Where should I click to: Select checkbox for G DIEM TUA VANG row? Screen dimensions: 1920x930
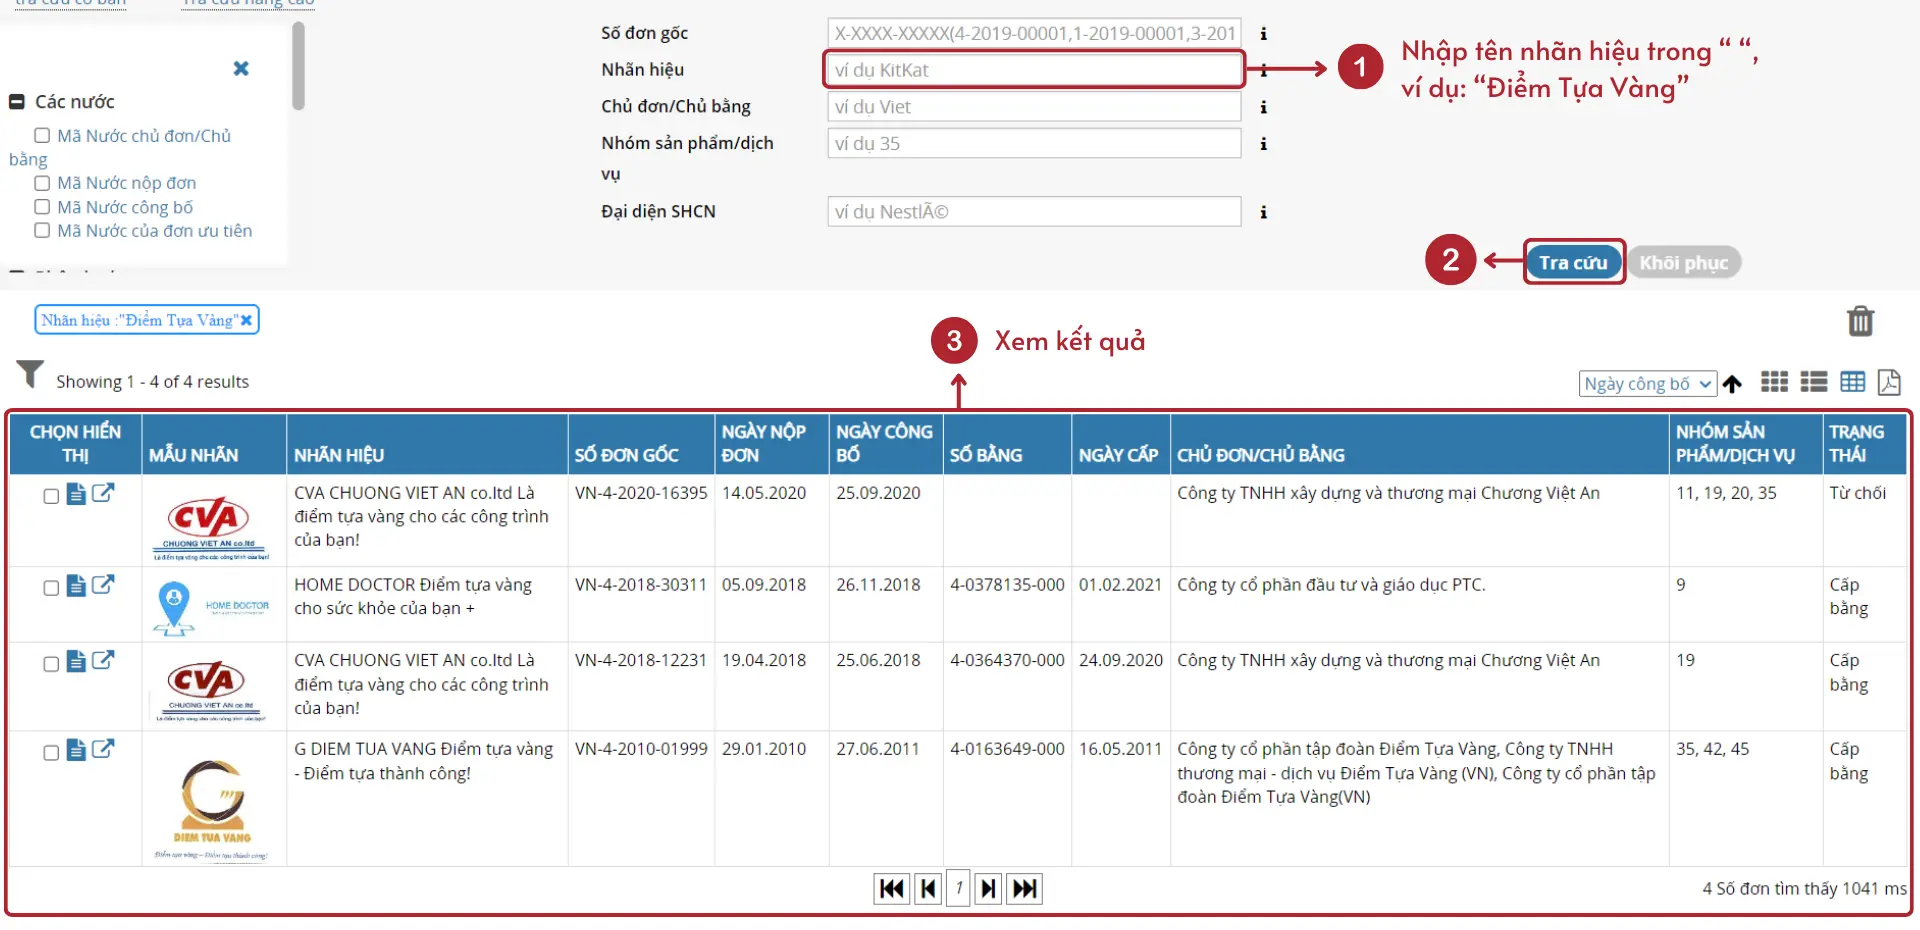(51, 753)
